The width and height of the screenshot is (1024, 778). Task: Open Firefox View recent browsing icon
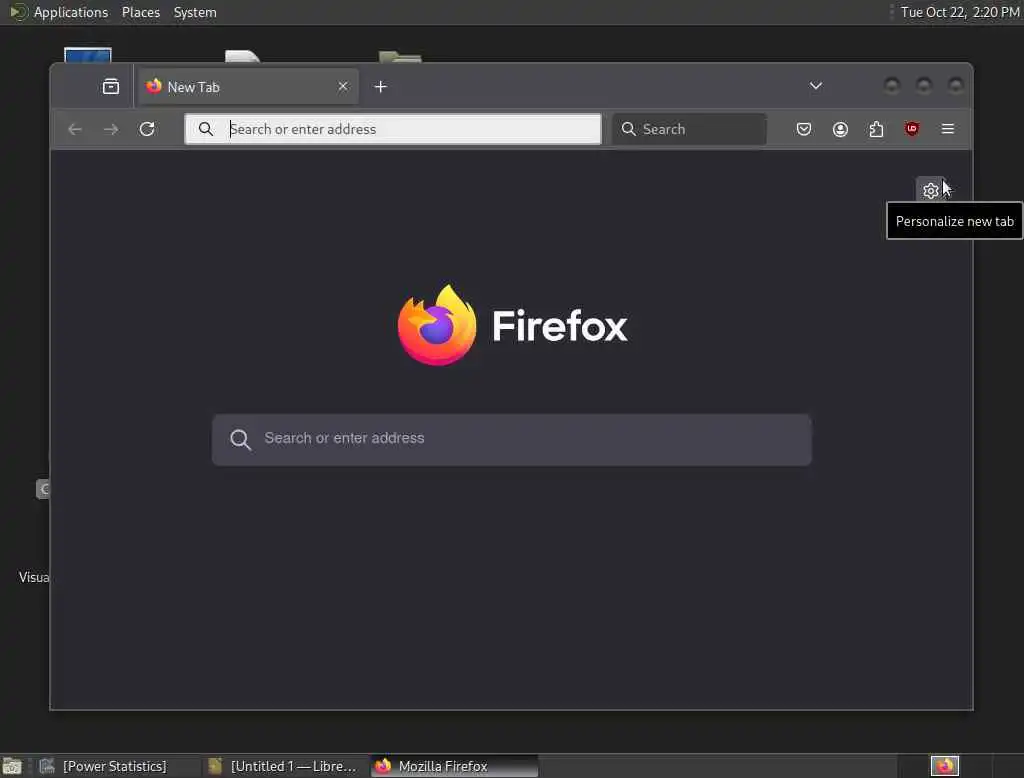click(x=111, y=86)
